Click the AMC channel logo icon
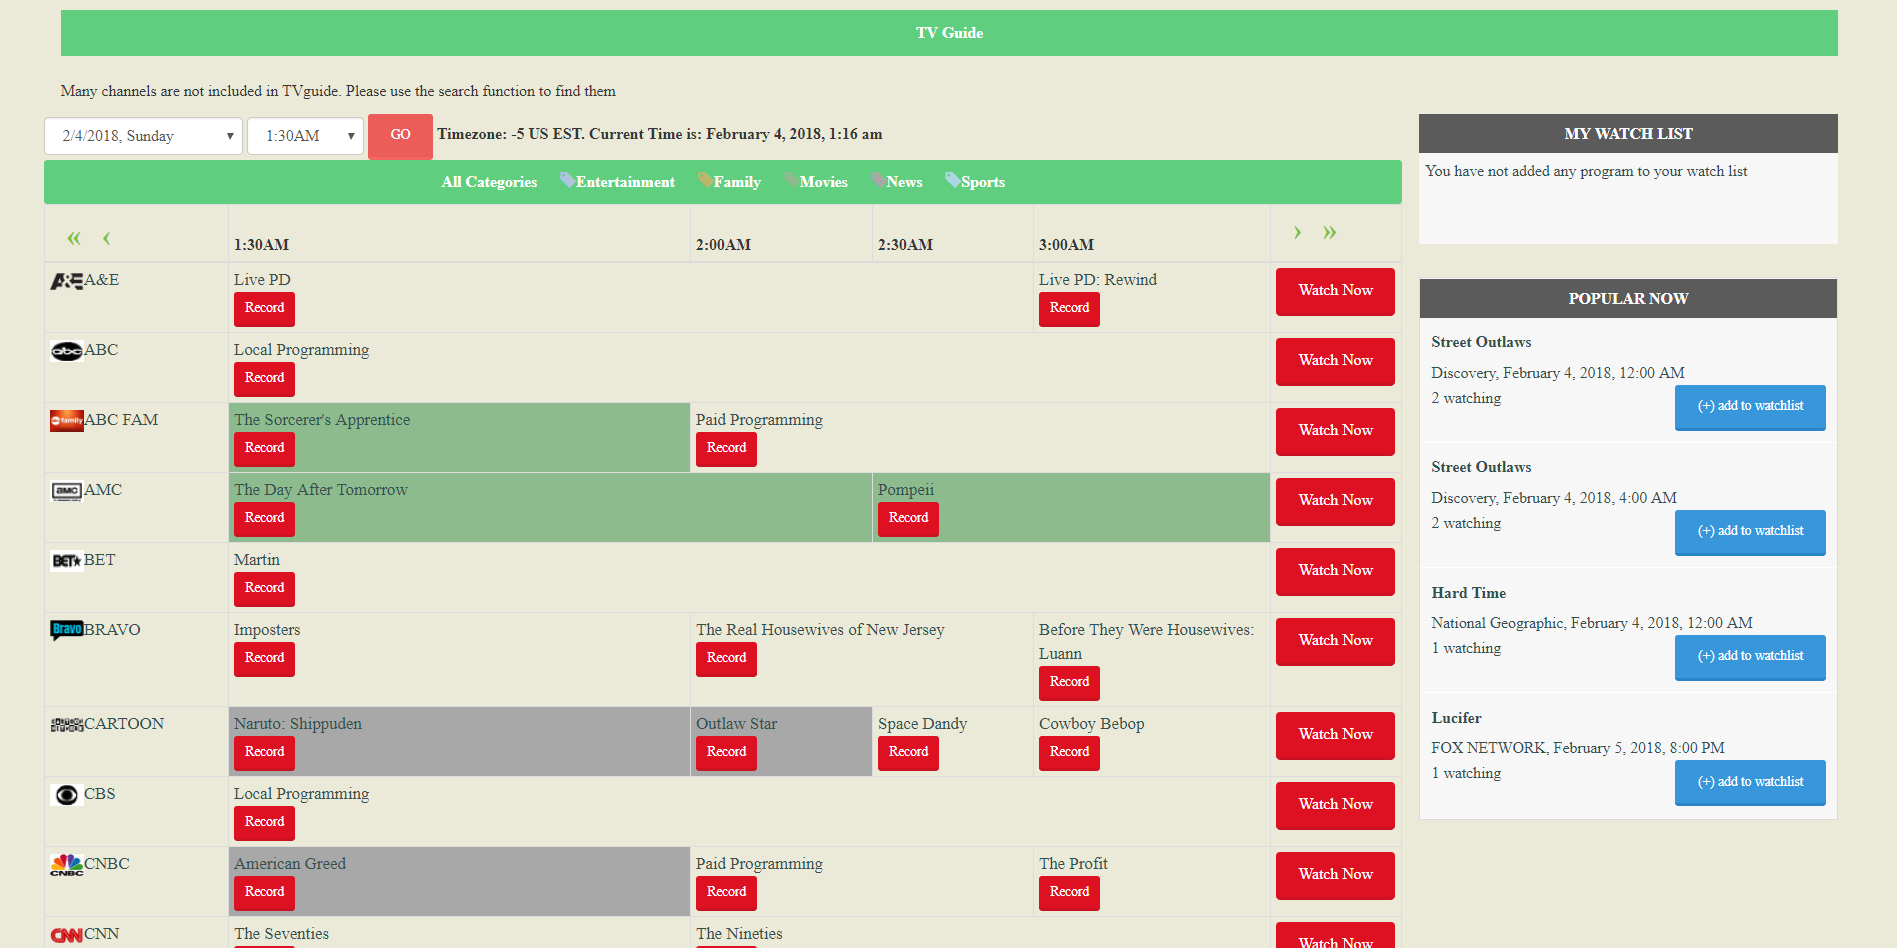This screenshot has height=948, width=1897. [66, 491]
